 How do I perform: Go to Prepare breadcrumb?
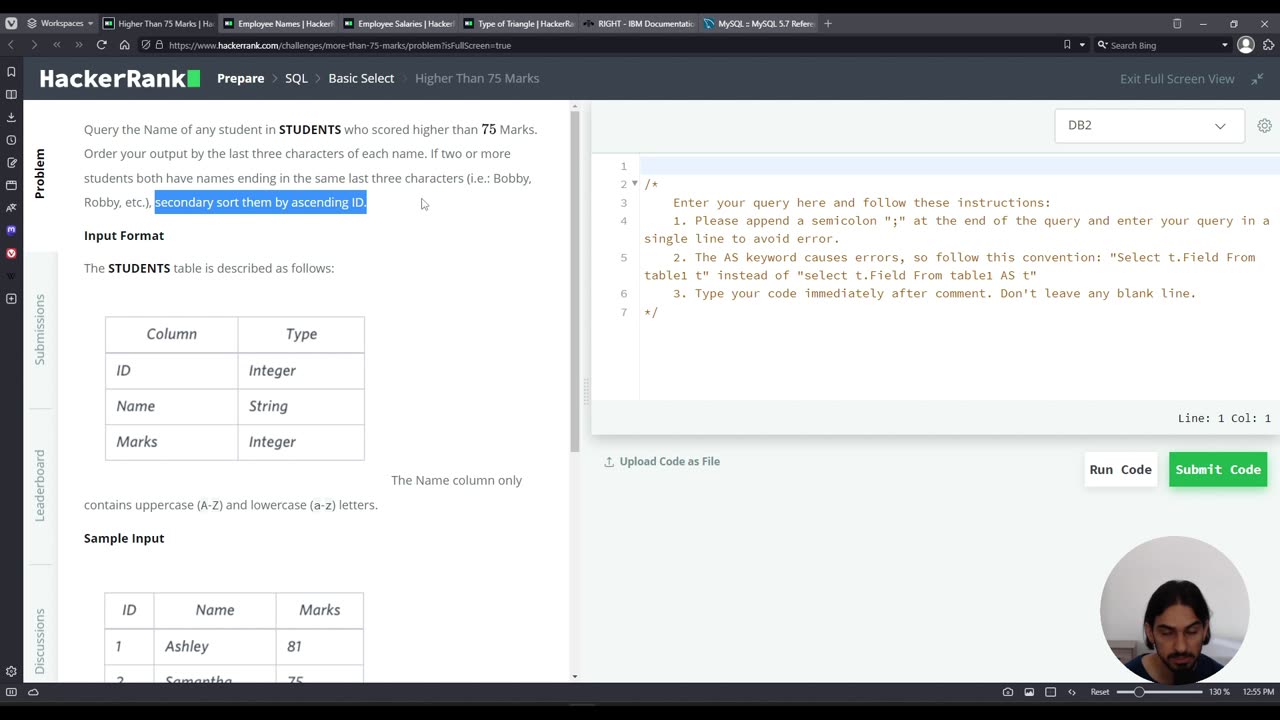coord(241,78)
